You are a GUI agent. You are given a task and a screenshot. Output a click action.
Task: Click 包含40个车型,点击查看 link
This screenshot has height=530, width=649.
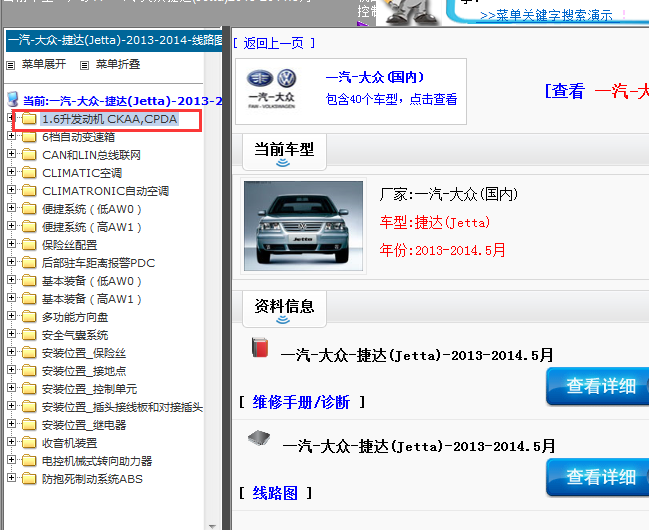coord(392,99)
